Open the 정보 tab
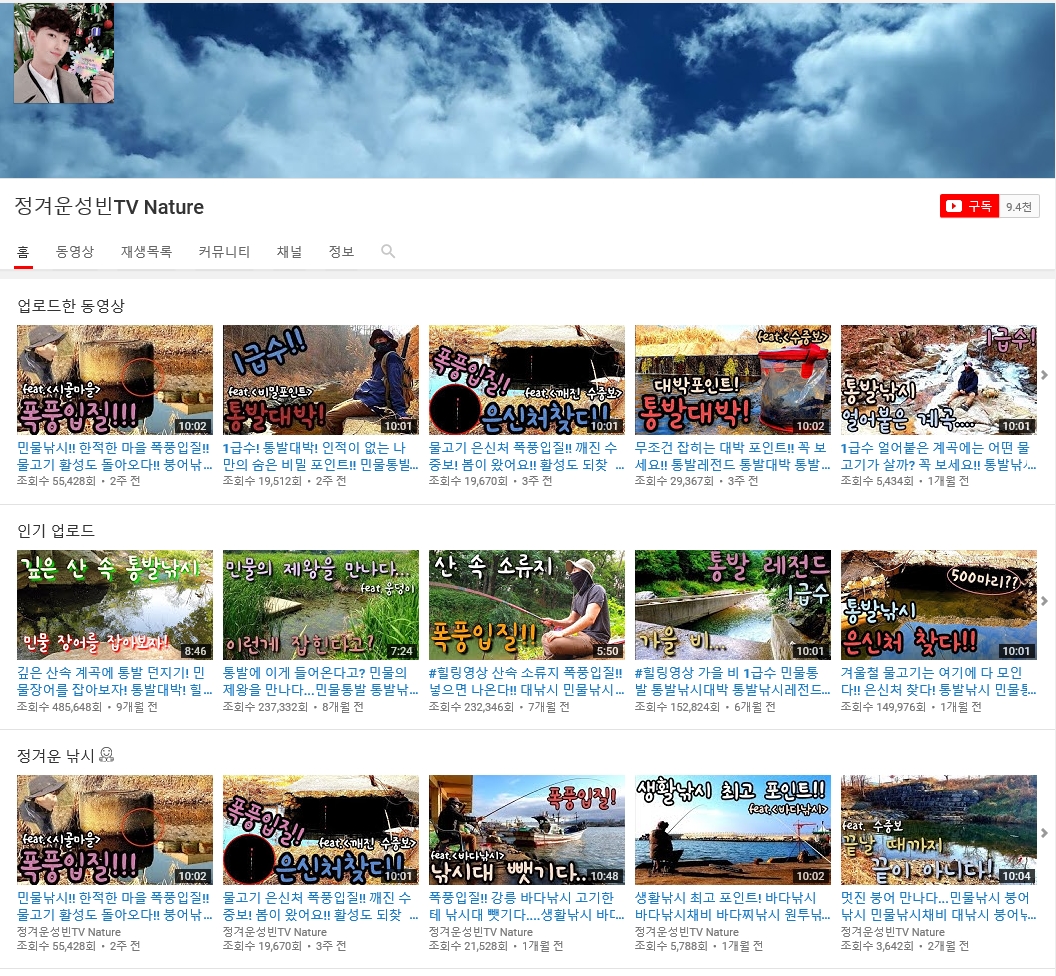Screen dimensions: 1056x976 tap(341, 252)
